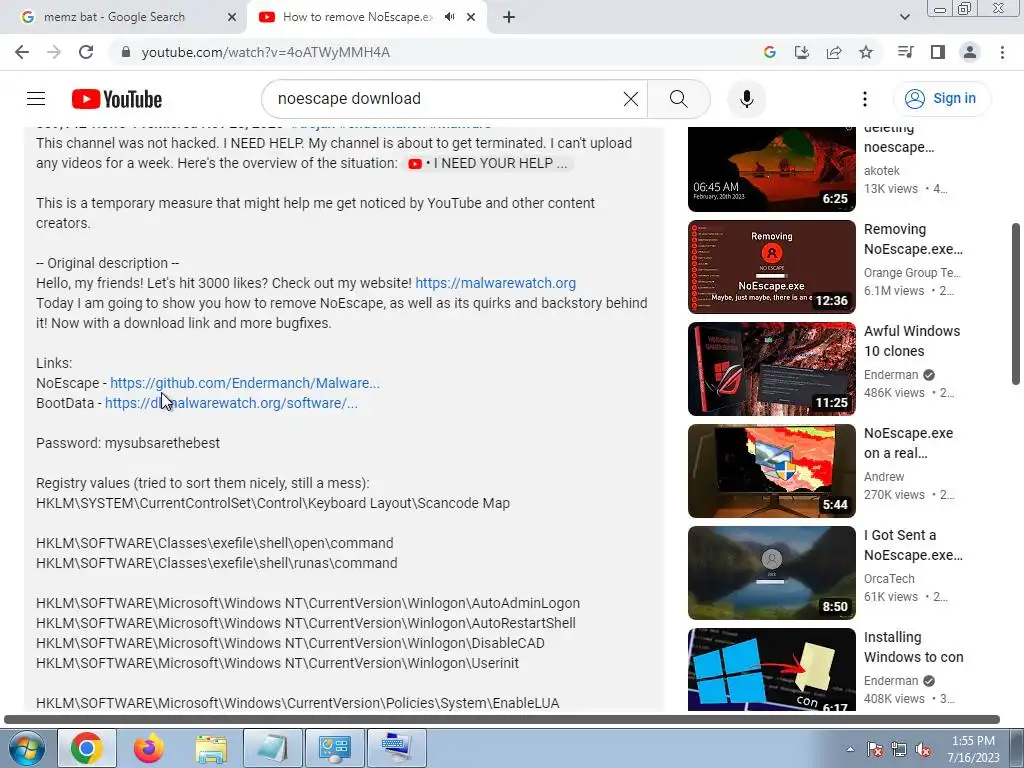1024x768 pixels.
Task: Close the memz bat Google Search tab
Action: [232, 18]
